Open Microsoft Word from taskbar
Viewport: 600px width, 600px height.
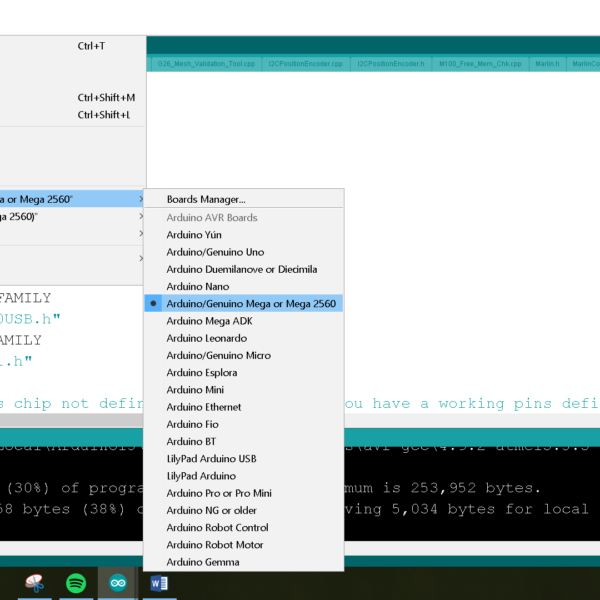click(159, 583)
